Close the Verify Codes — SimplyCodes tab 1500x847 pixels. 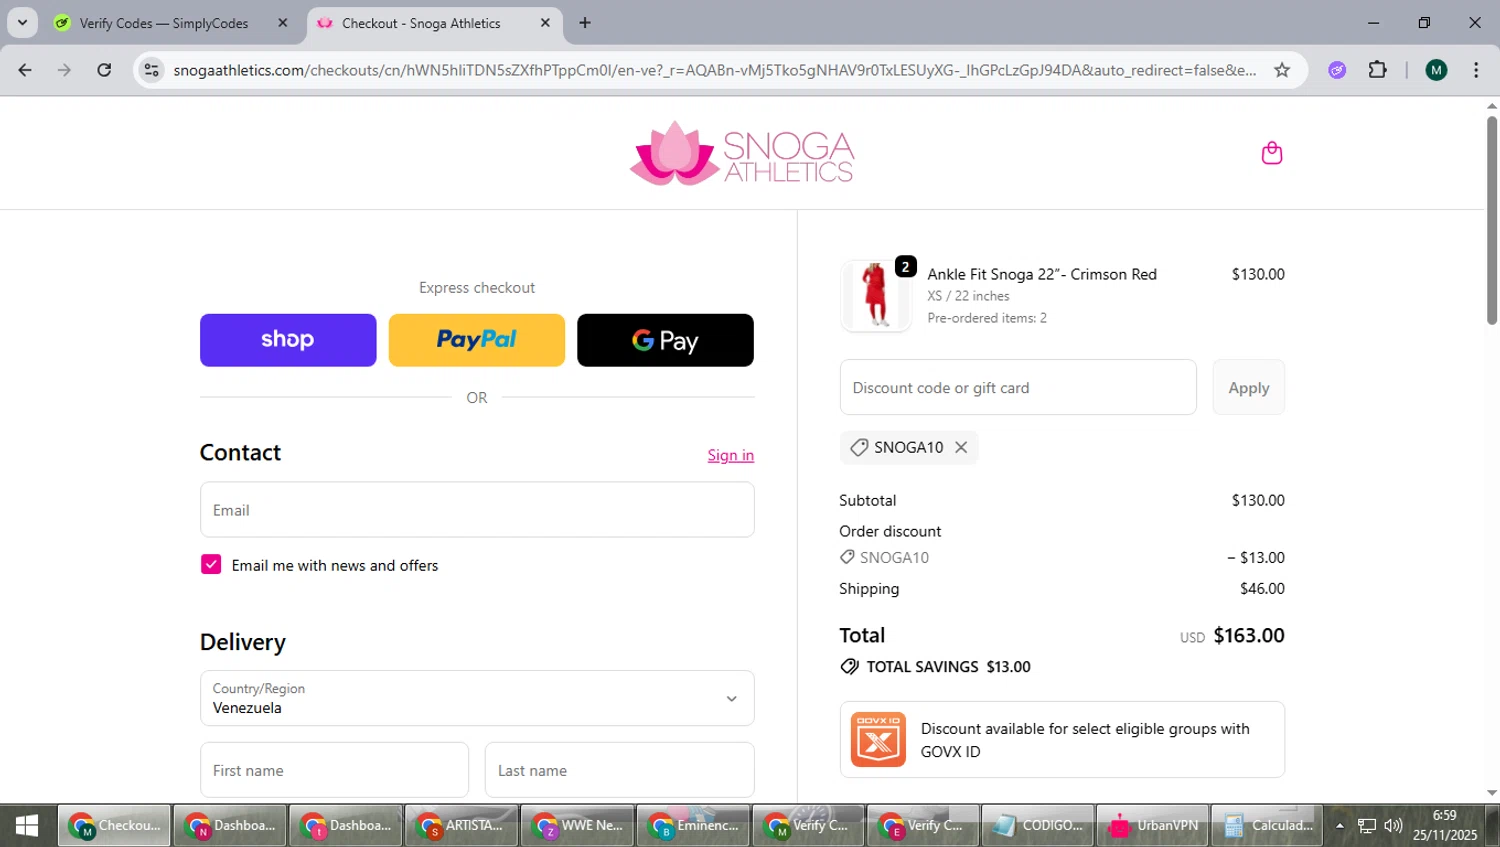click(x=283, y=23)
